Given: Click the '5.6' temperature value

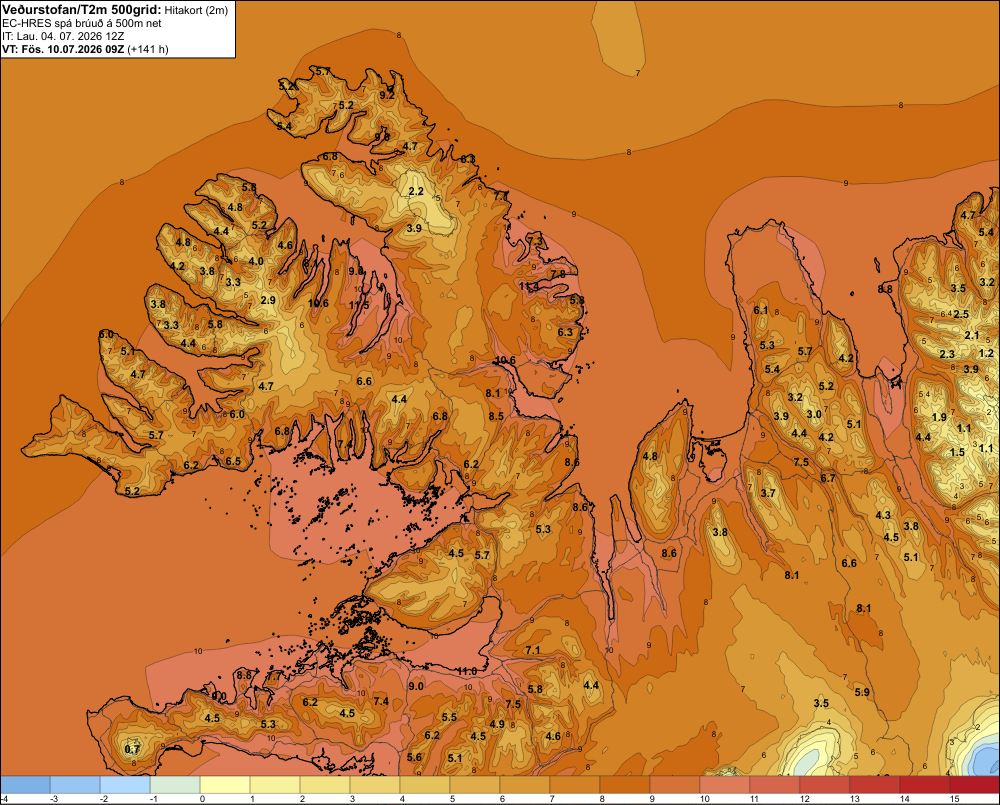Looking at the screenshot, I should pyautogui.click(x=414, y=757).
